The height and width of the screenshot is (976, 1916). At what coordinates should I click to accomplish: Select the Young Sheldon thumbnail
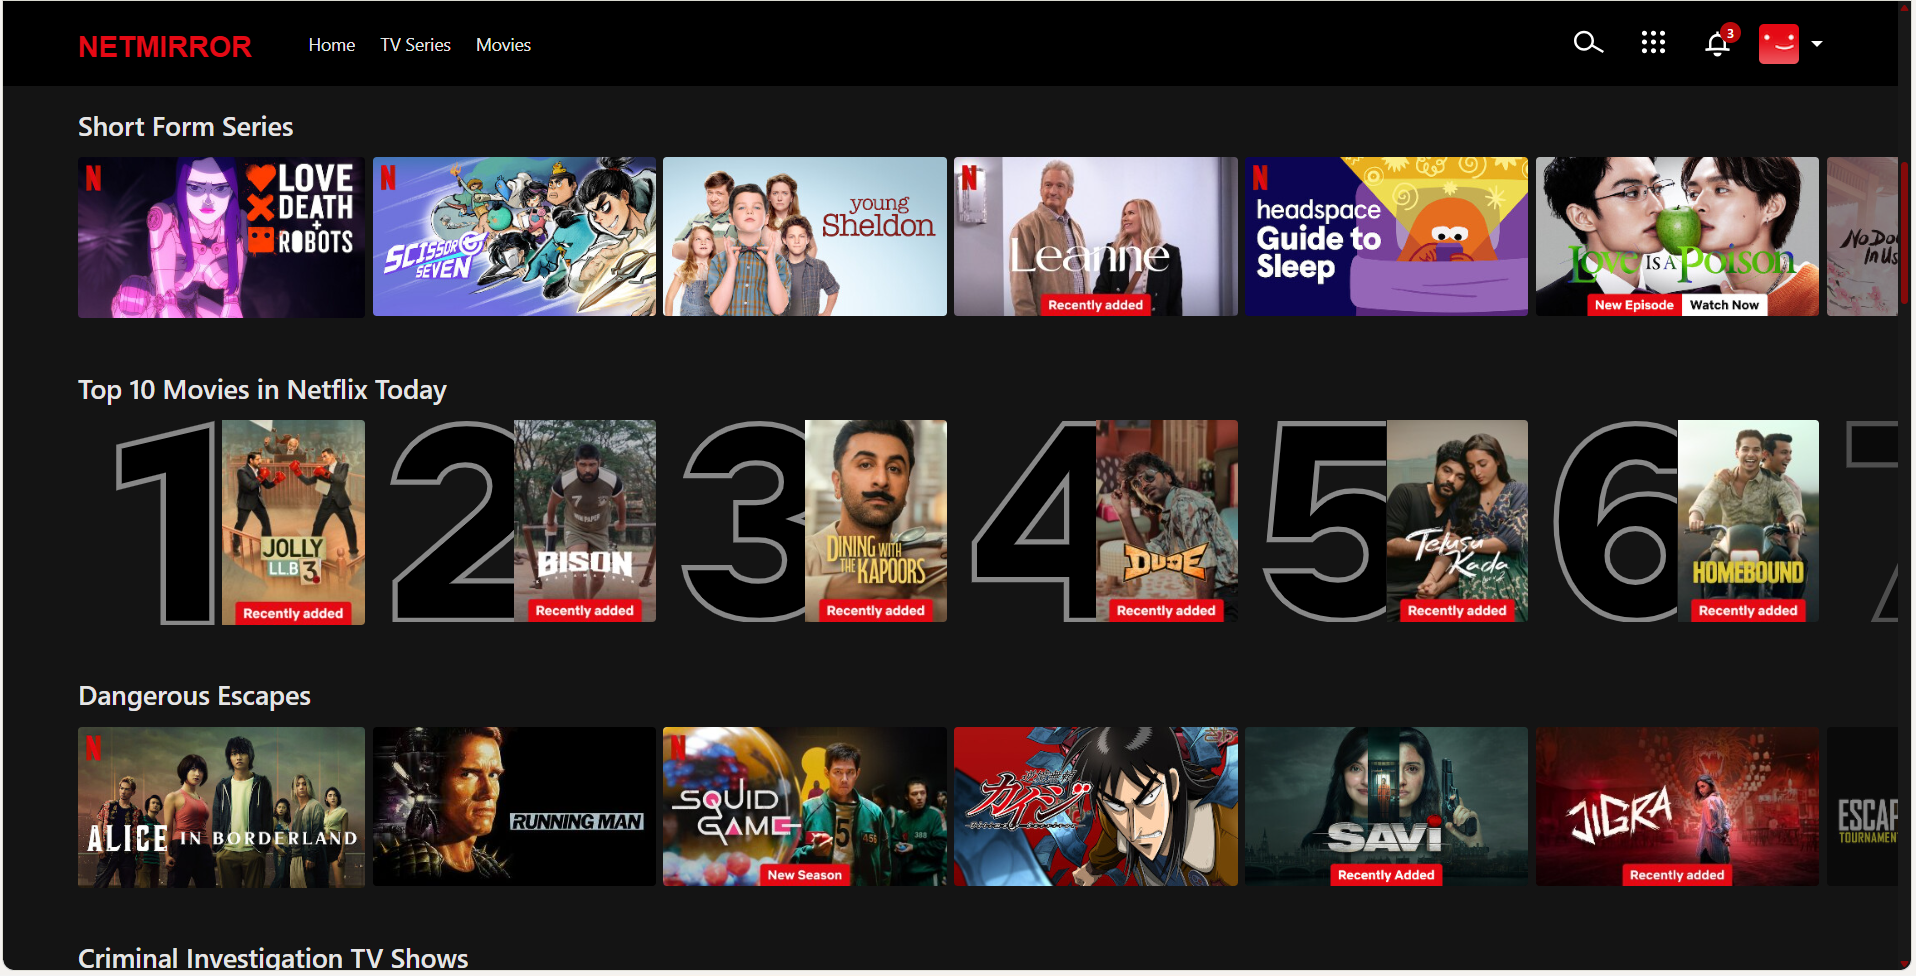click(x=804, y=237)
